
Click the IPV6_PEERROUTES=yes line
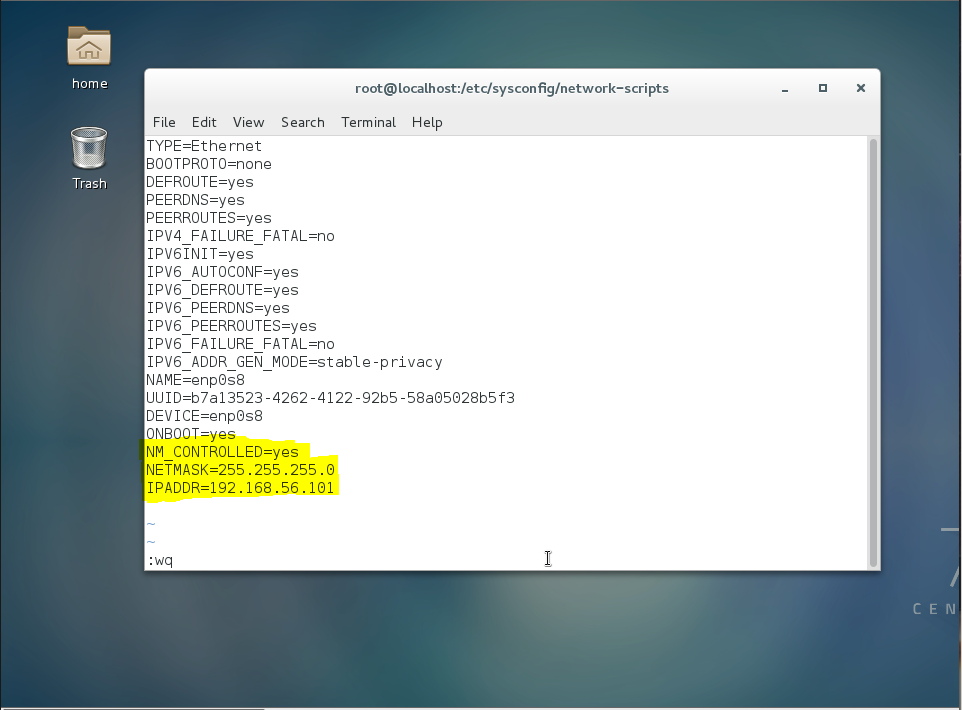click(231, 326)
